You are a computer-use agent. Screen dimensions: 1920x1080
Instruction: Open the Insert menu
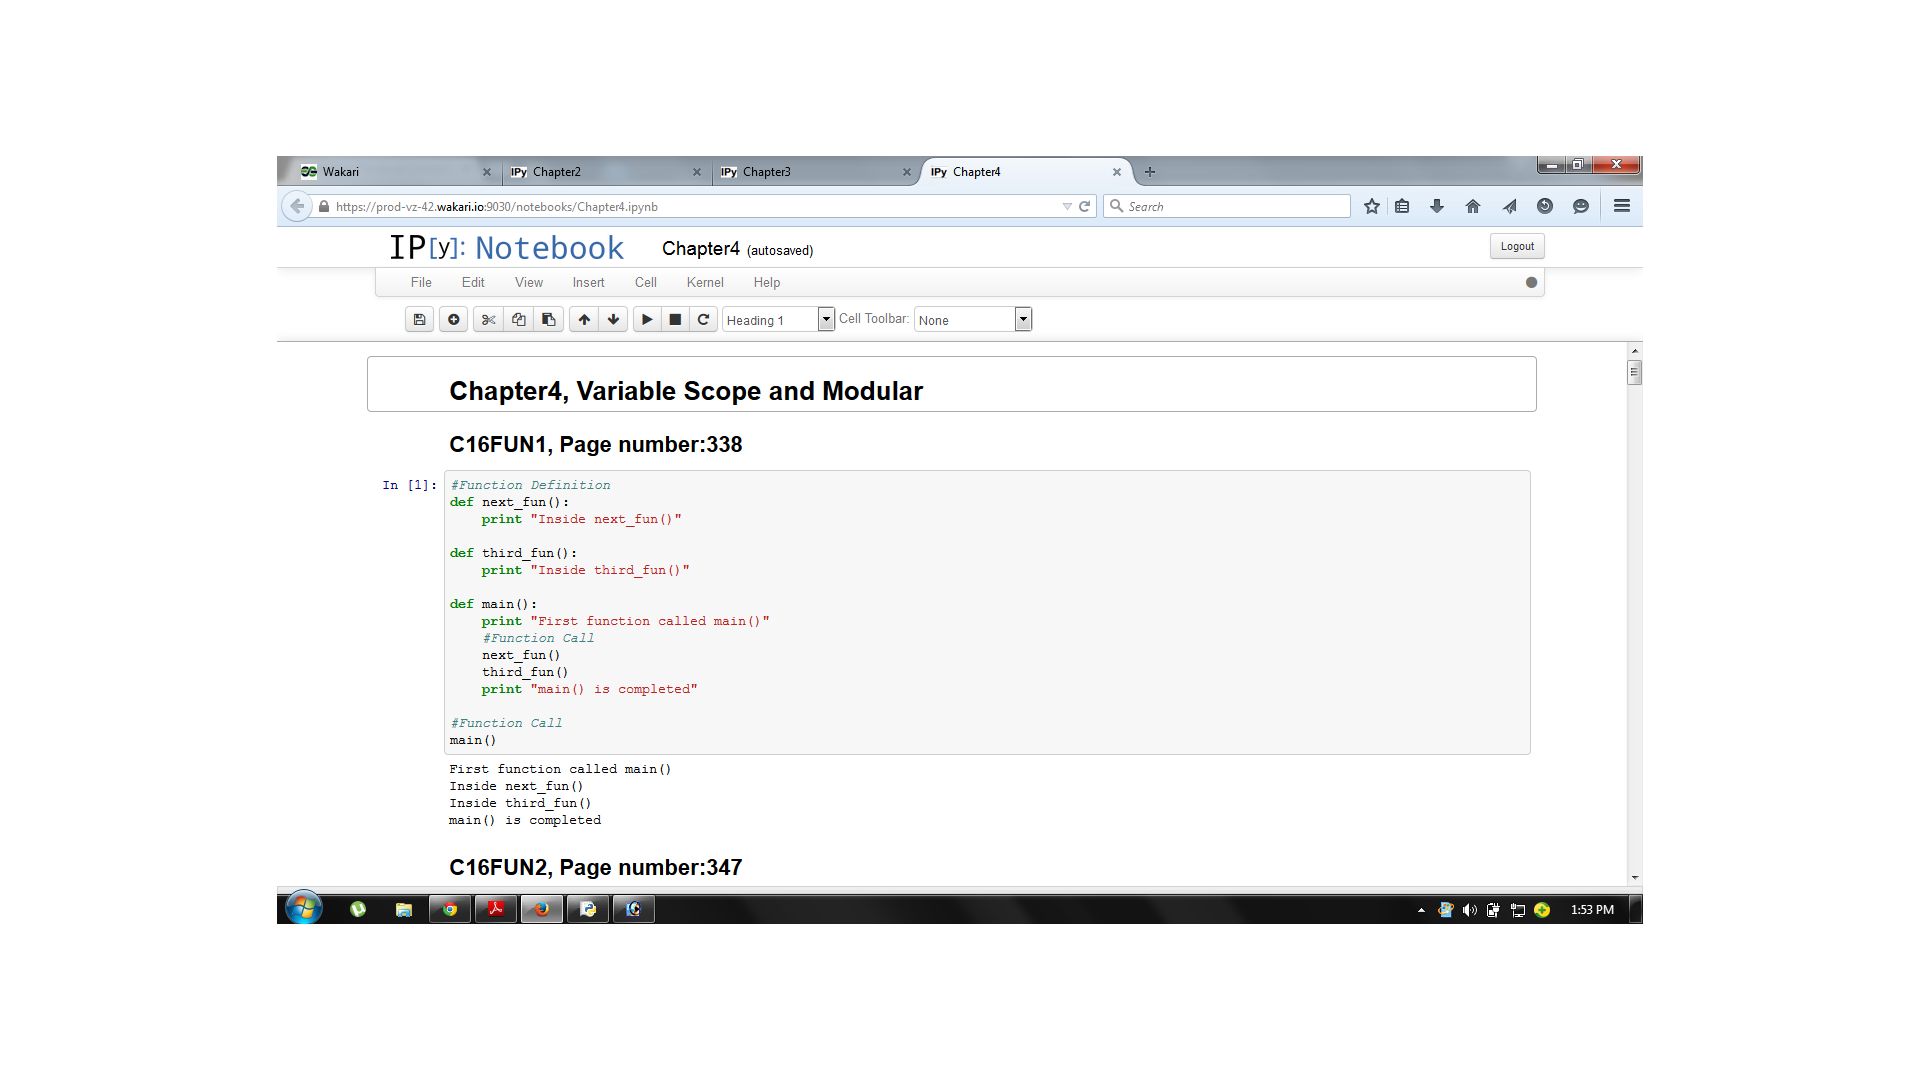coord(588,282)
